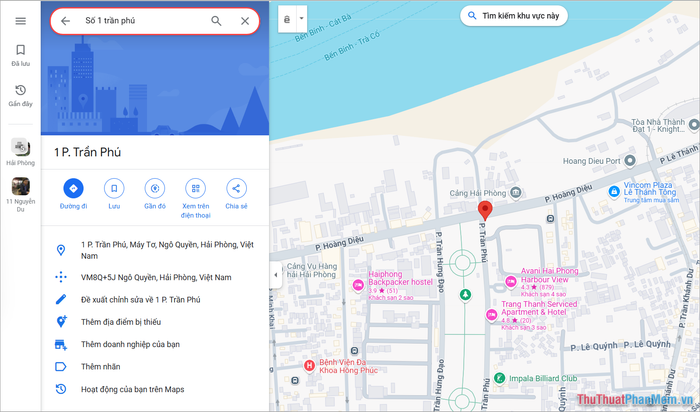Open Gần đây recent history

pos(21,96)
